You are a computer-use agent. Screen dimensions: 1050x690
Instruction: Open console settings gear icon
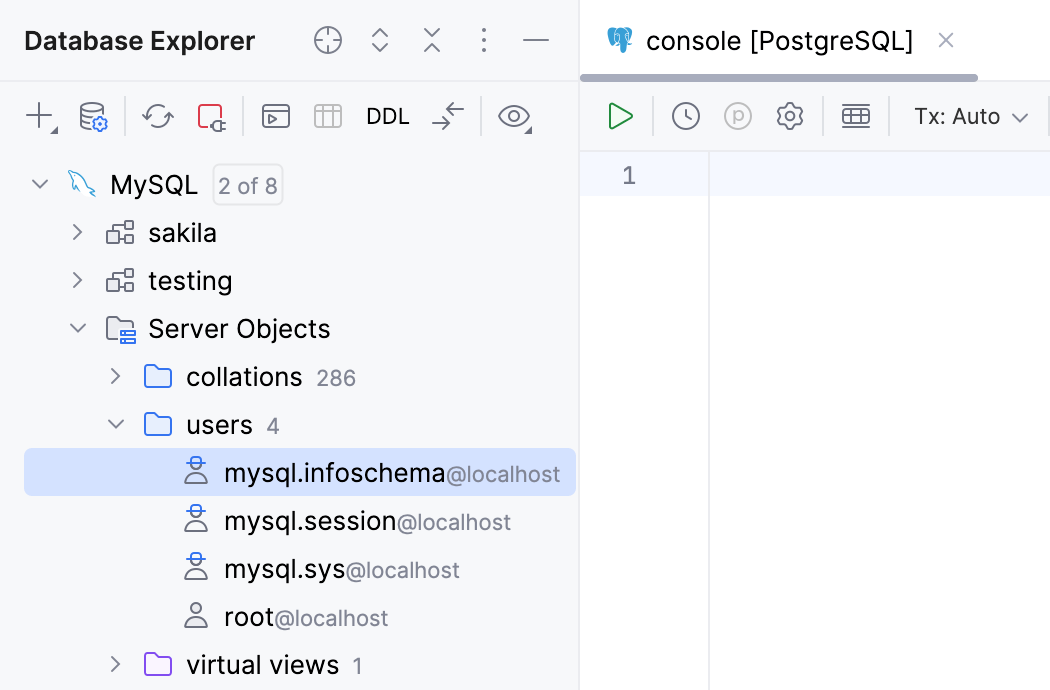789,116
